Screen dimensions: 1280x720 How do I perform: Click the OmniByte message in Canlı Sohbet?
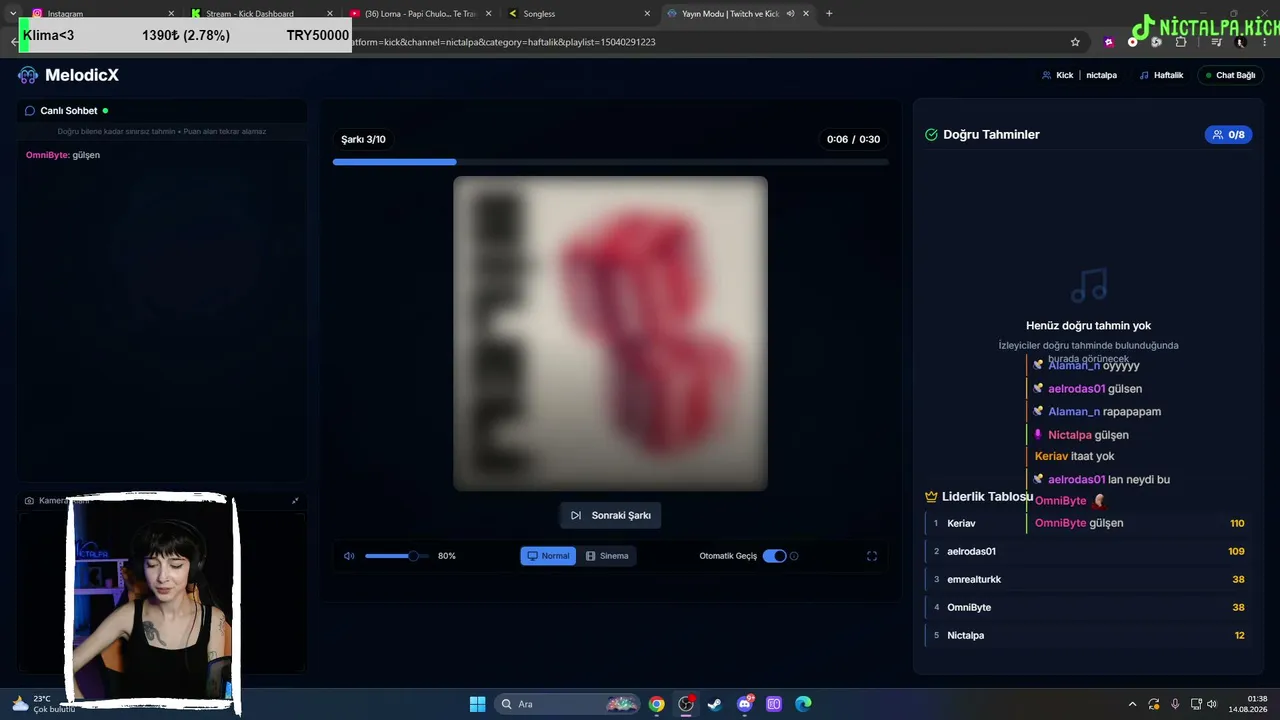(x=63, y=155)
